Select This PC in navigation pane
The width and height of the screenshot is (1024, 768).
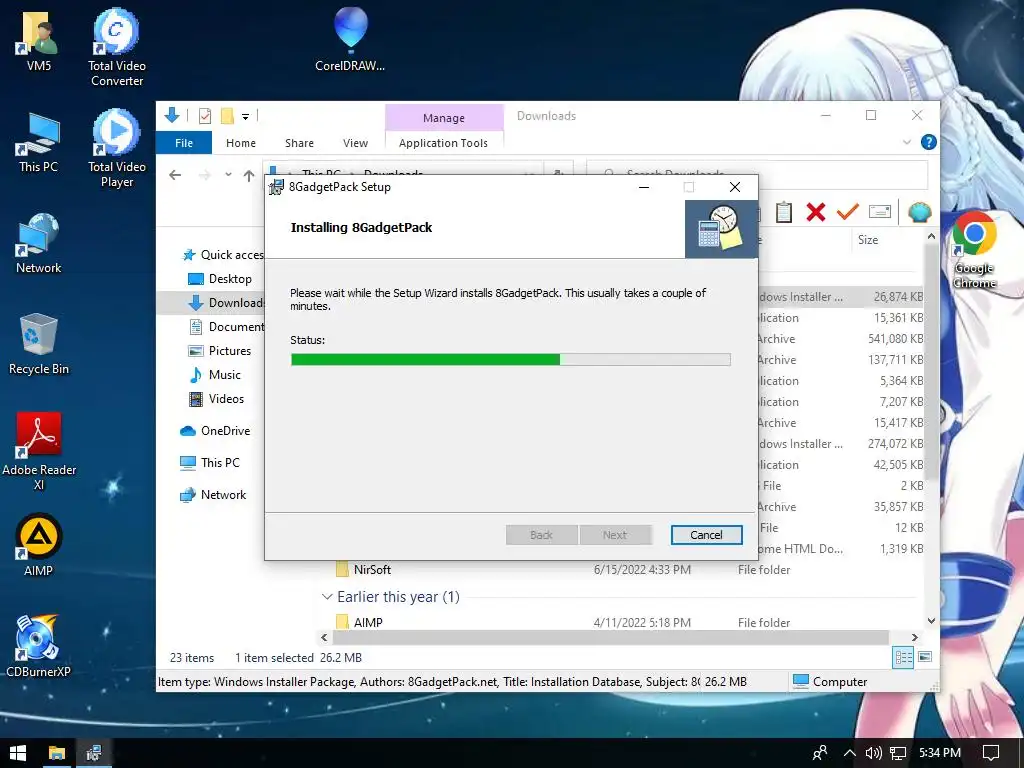[210, 462]
